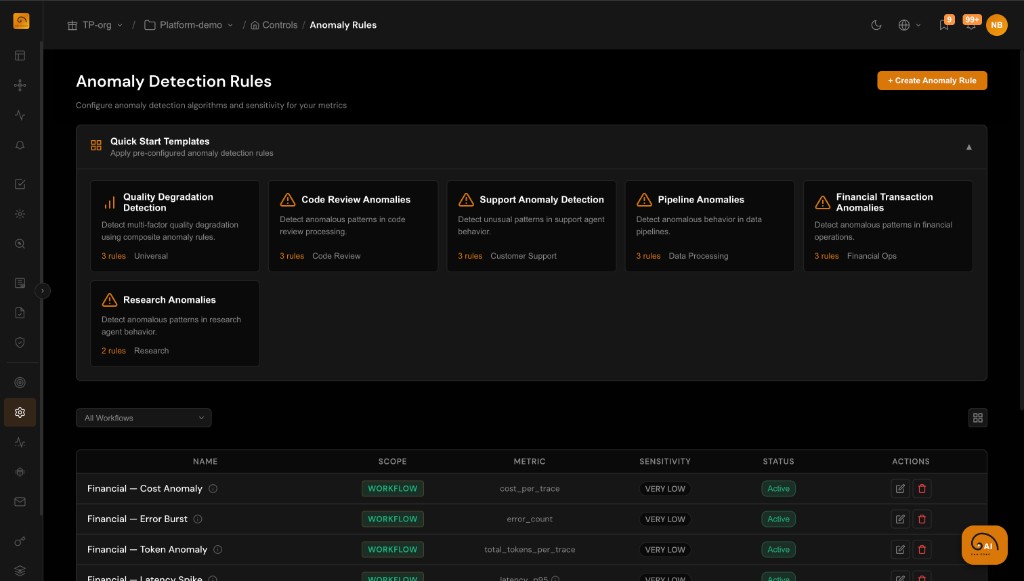Open search from the left sidebar
Screen dimensions: 1024x581
point(19,243)
